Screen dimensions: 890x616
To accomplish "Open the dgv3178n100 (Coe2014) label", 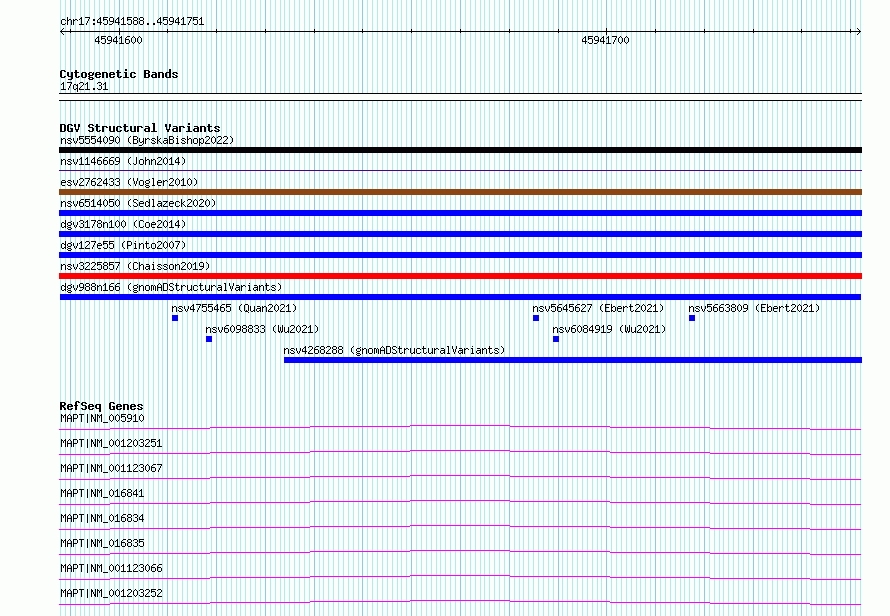I will pos(123,224).
